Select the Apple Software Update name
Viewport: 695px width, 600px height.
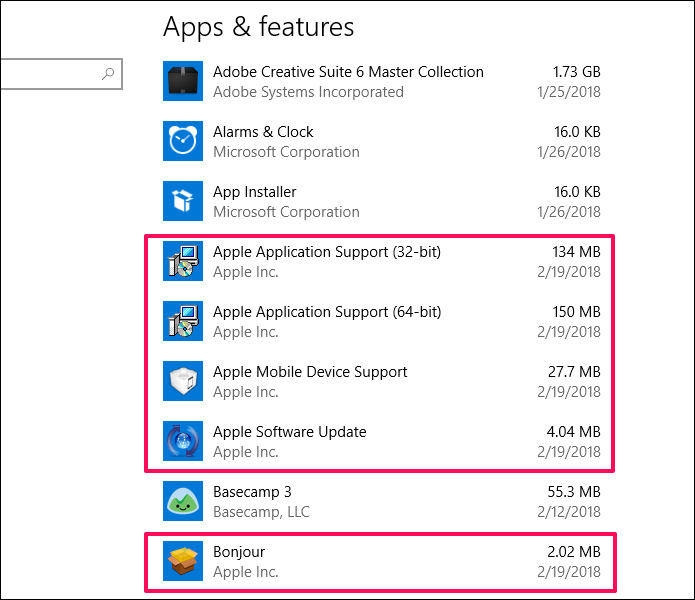point(290,432)
